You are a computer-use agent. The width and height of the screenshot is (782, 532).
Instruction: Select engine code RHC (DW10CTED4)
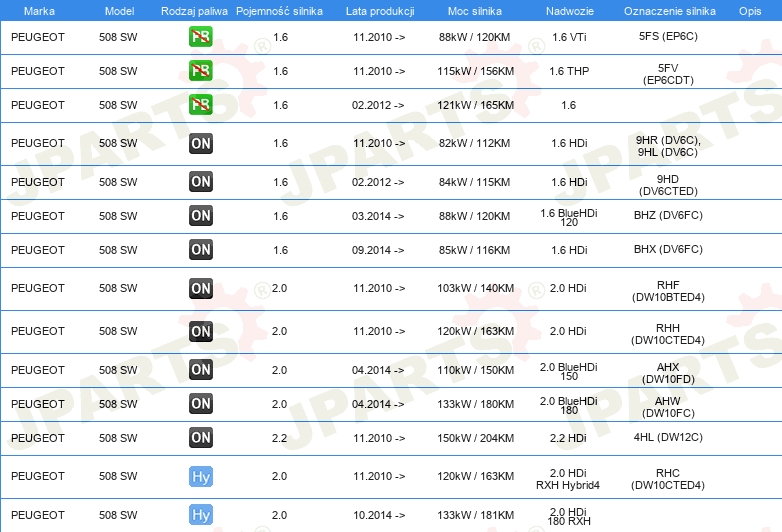668,479
